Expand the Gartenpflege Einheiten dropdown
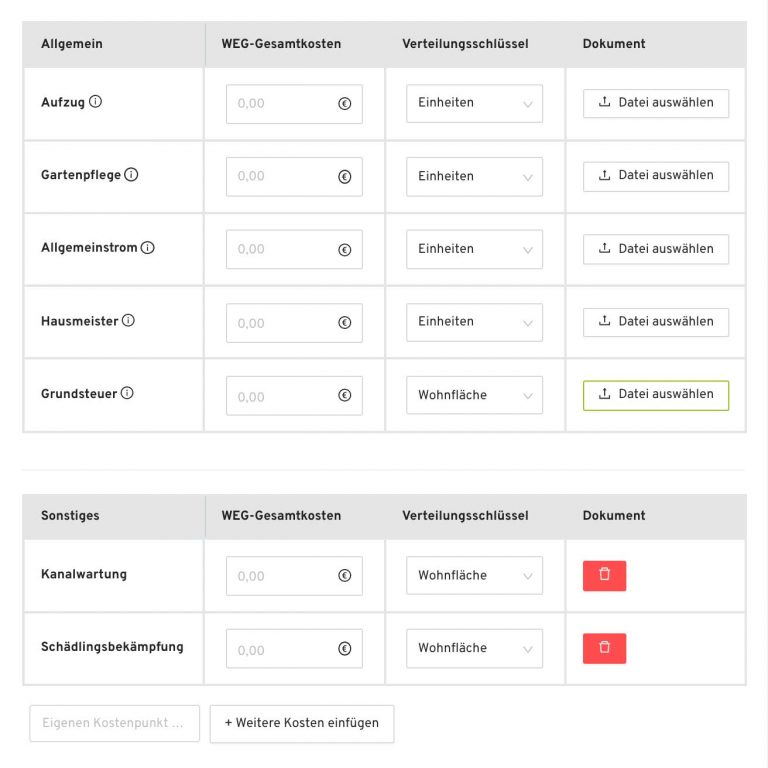The width and height of the screenshot is (768, 768). click(x=474, y=176)
